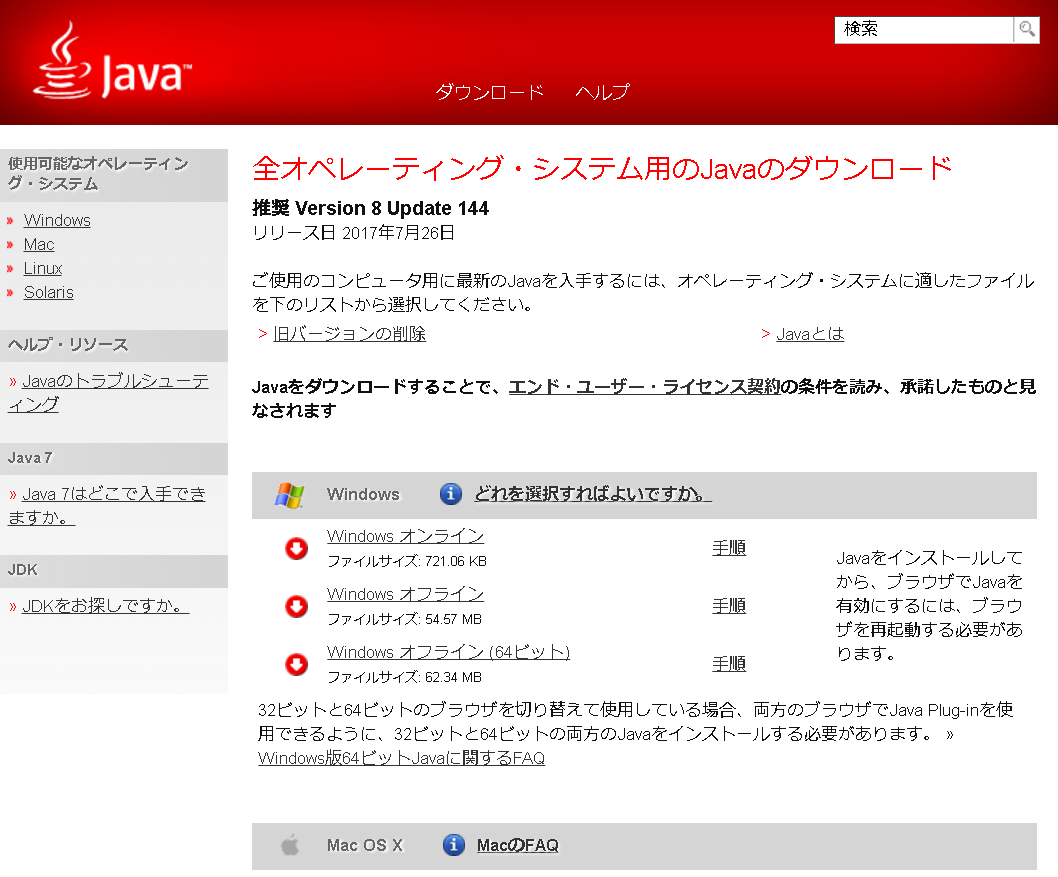Open 旧バージョンの削除 link
1058x877 pixels.
[350, 334]
